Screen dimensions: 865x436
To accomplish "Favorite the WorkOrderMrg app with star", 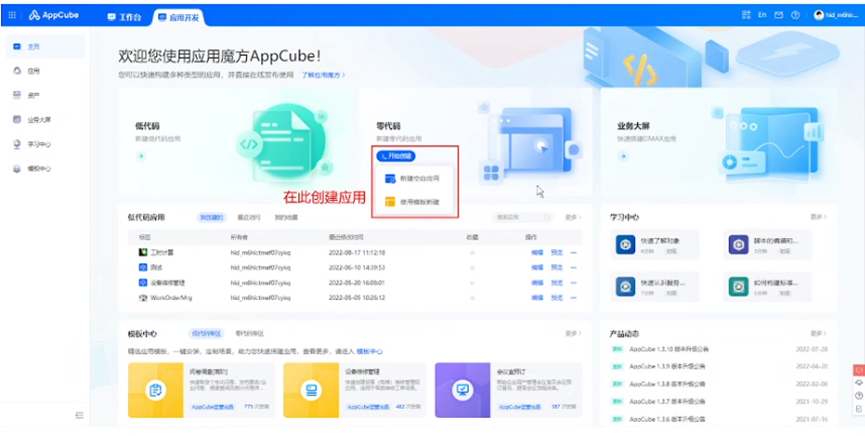I will coord(472,297).
